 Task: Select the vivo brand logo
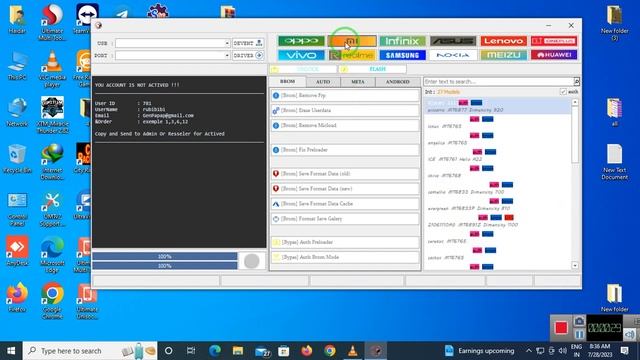[x=301, y=55]
